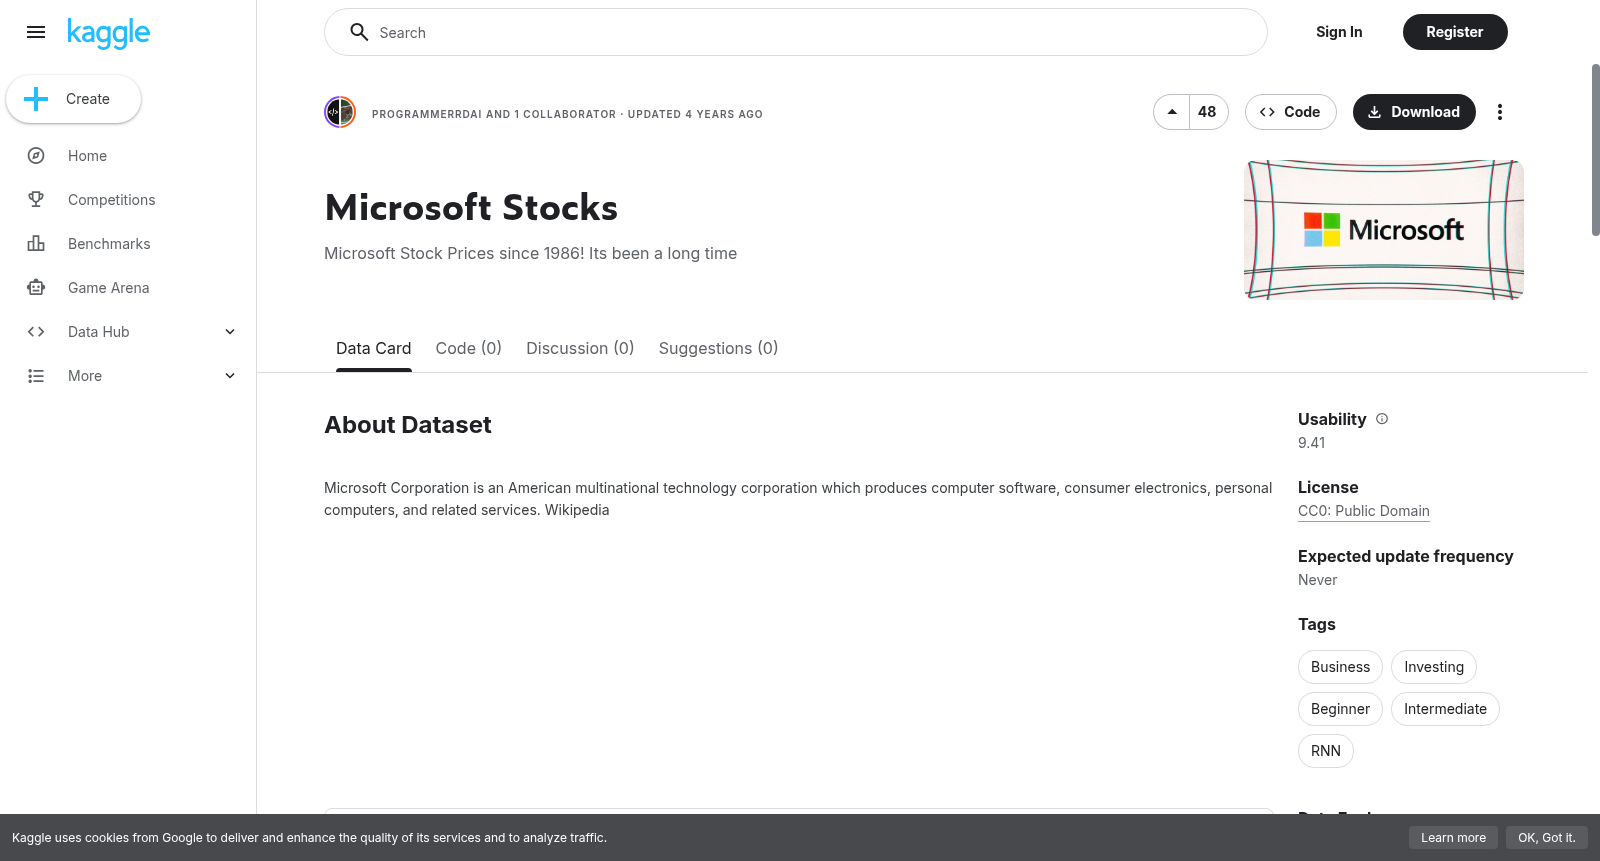Select the Business tag
This screenshot has height=861, width=1600.
coord(1341,667)
